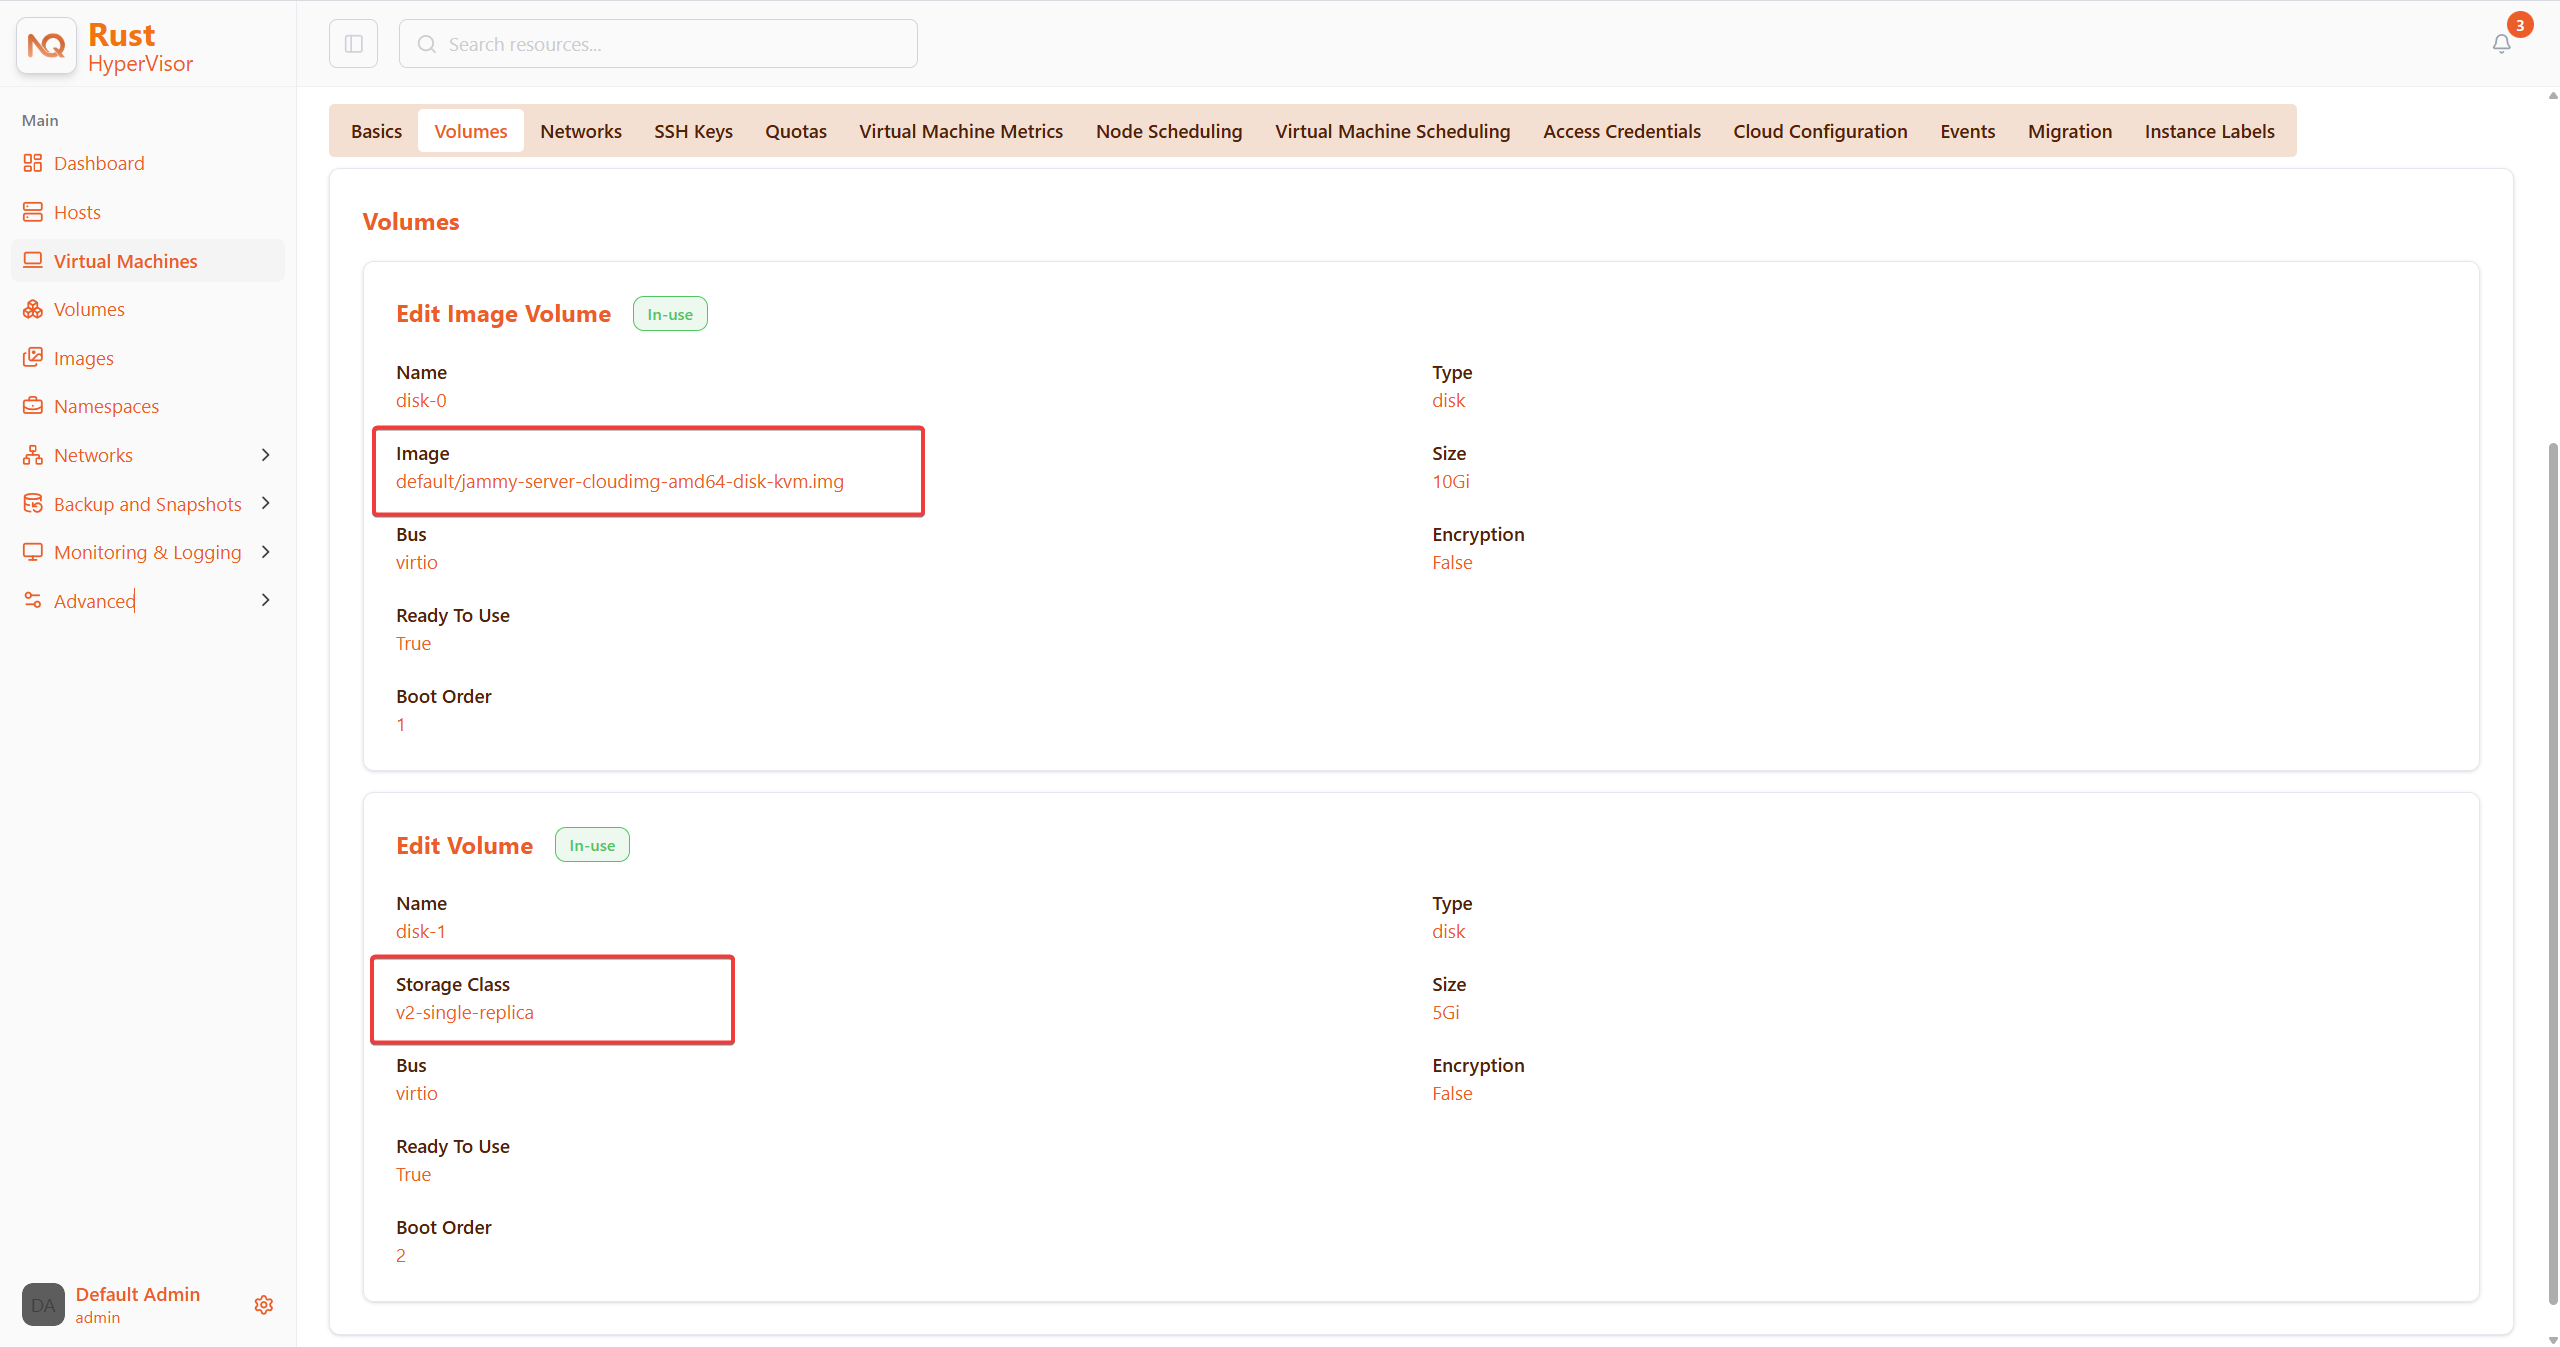Screen dimensions: 2560x1347
Task: Click the Dashboard grid icon
Action: pos(33,163)
